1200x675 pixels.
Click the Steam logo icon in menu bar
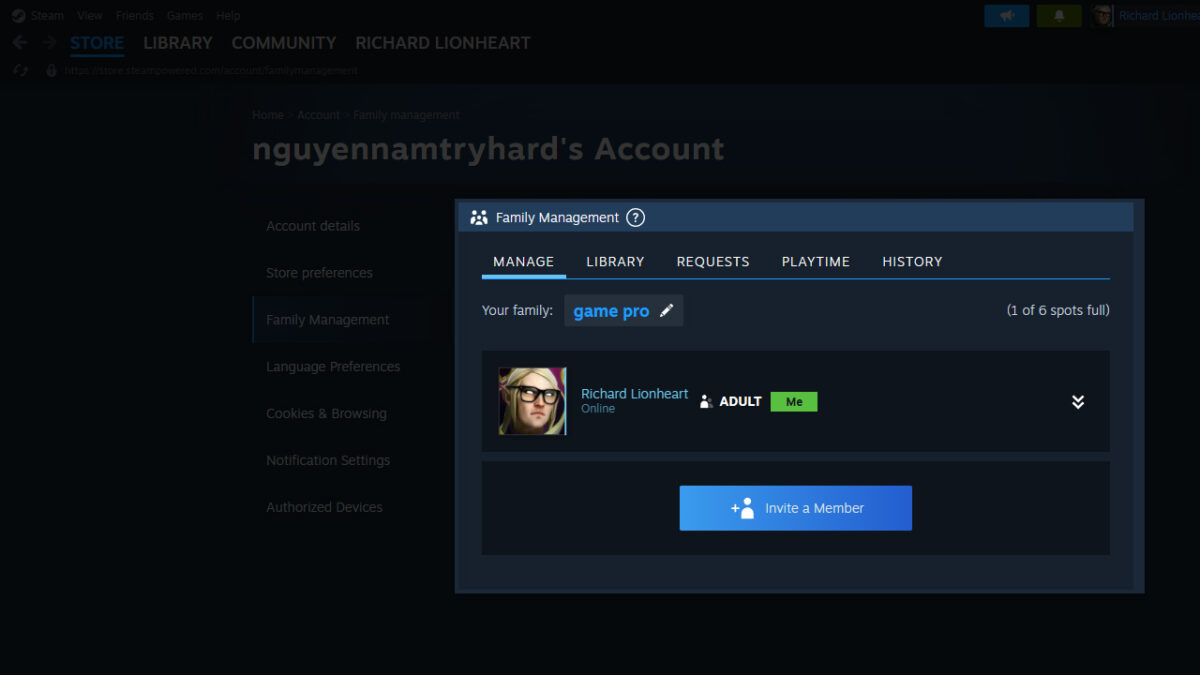[18, 16]
